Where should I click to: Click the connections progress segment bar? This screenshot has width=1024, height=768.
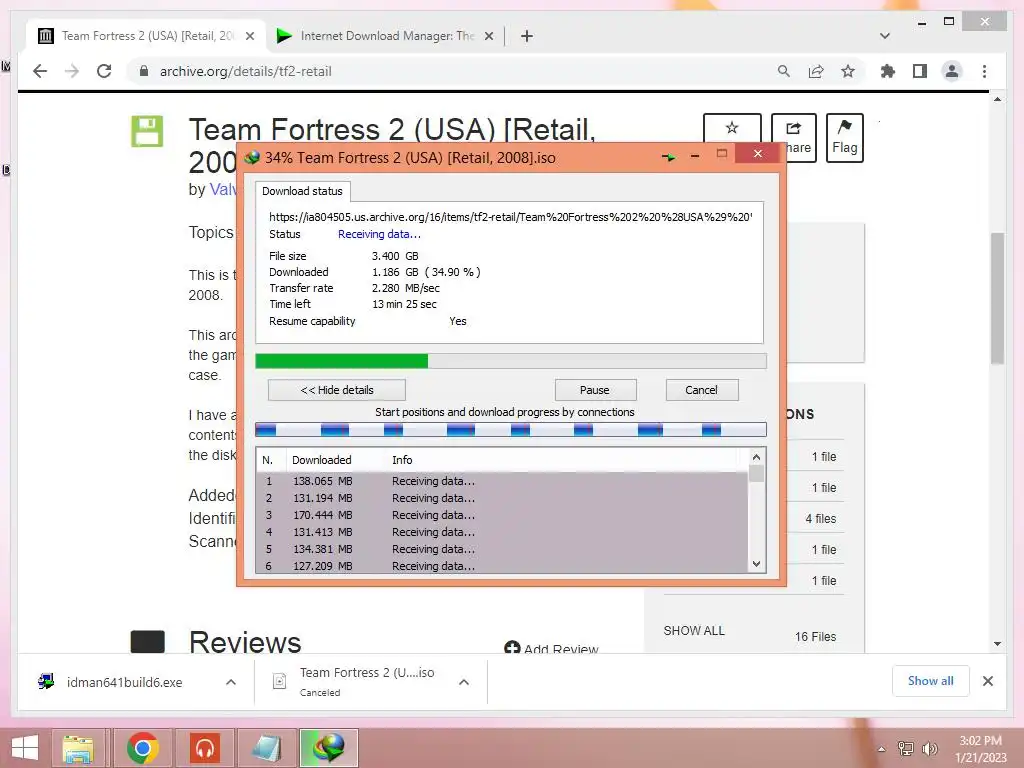(510, 429)
